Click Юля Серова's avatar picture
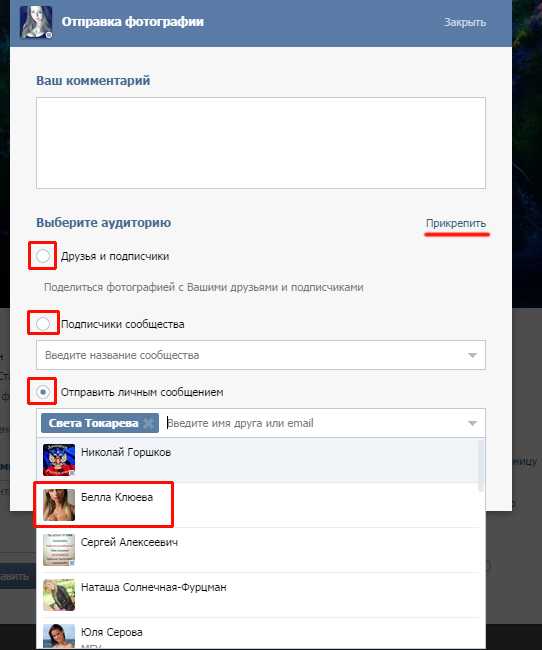 coord(59,636)
